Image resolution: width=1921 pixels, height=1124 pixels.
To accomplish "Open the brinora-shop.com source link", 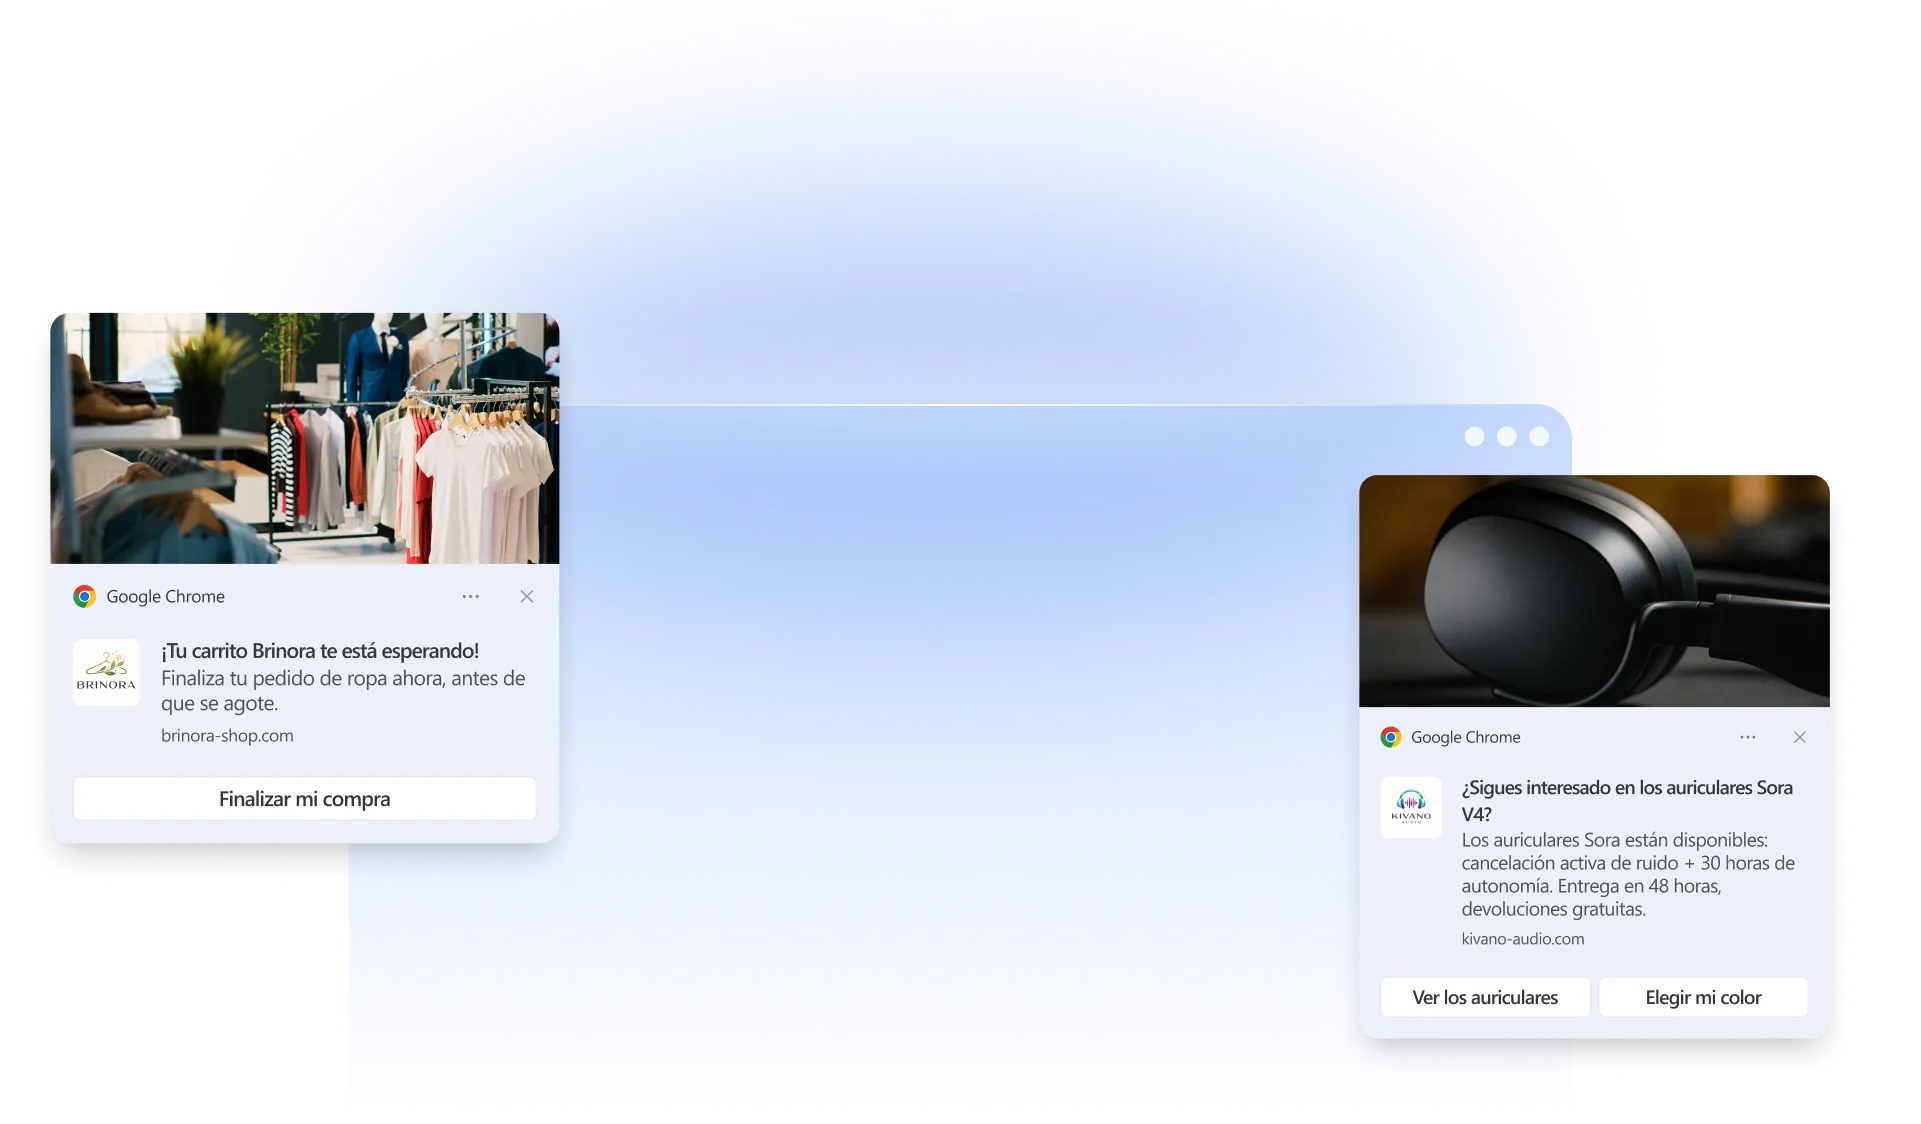I will coord(227,736).
